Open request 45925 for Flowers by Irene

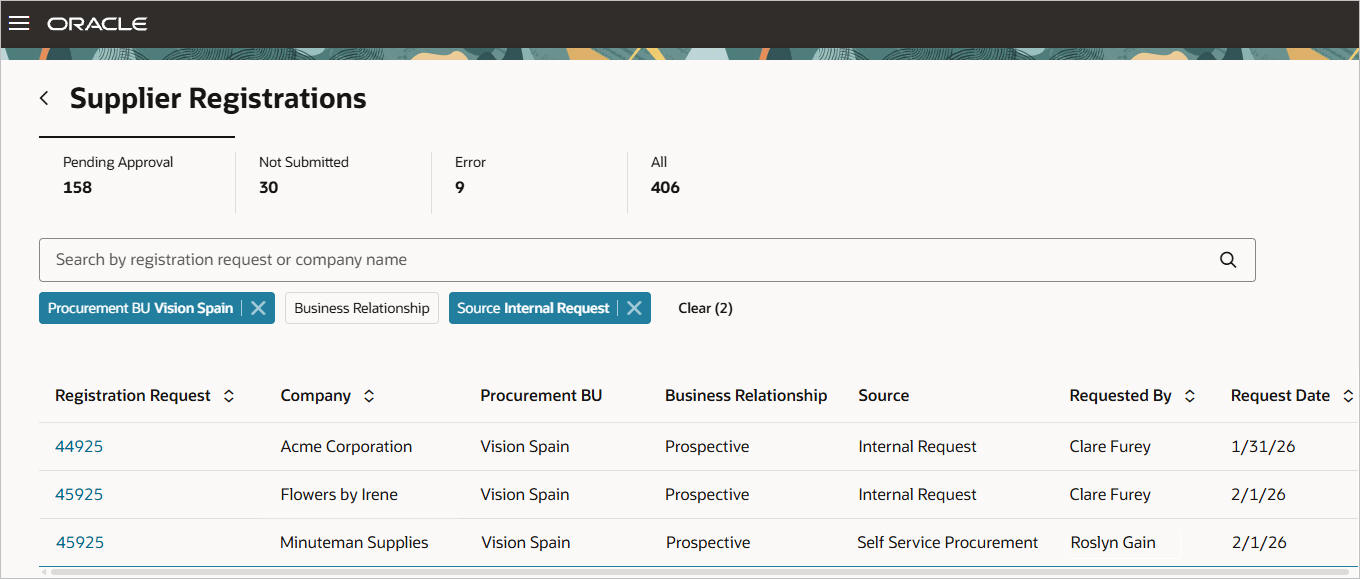79,495
